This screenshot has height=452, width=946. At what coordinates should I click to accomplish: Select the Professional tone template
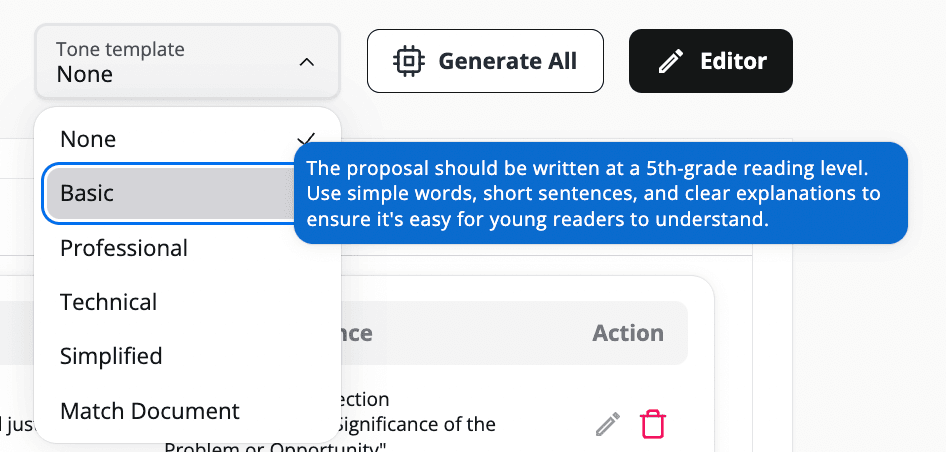[x=124, y=248]
